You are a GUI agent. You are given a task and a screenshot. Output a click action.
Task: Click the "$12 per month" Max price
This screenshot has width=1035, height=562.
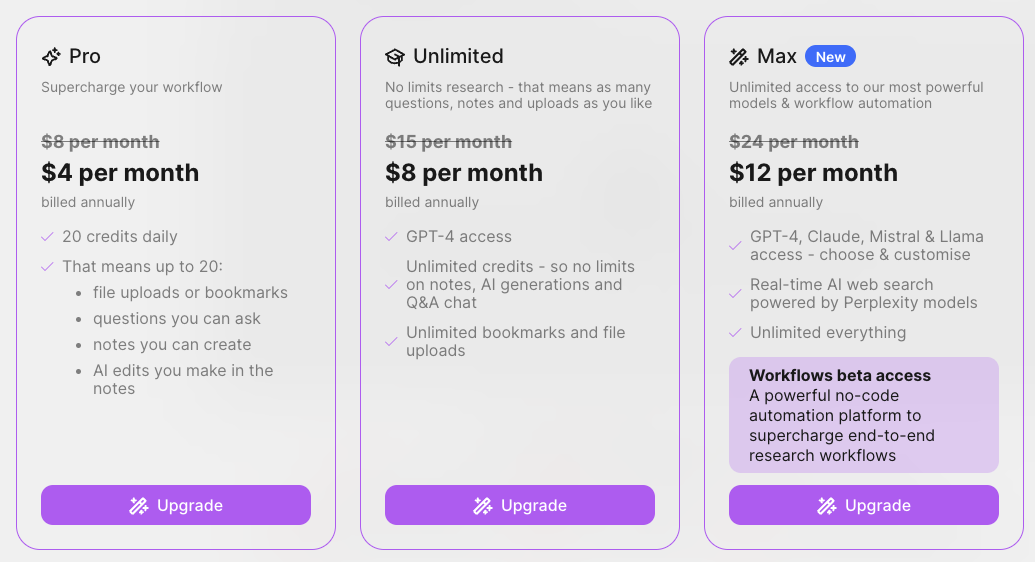[813, 173]
